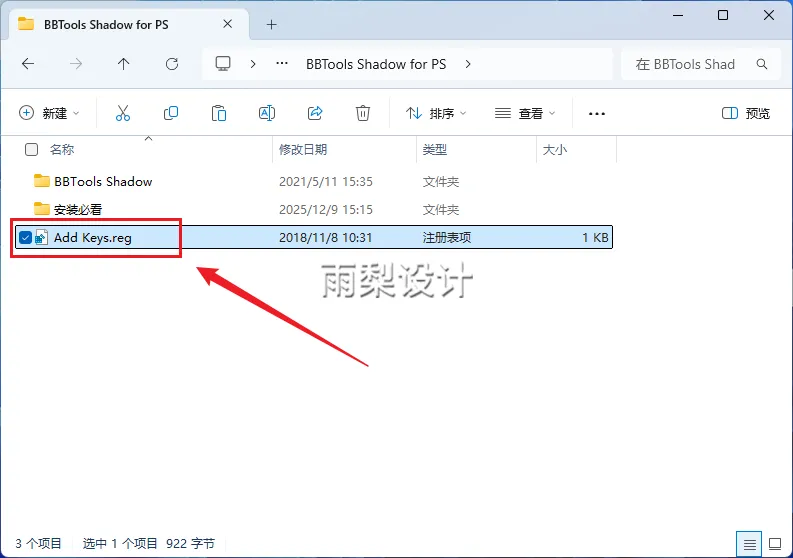The image size is (793, 558).
Task: Click the 注册表项 type cell
Action: pos(447,237)
